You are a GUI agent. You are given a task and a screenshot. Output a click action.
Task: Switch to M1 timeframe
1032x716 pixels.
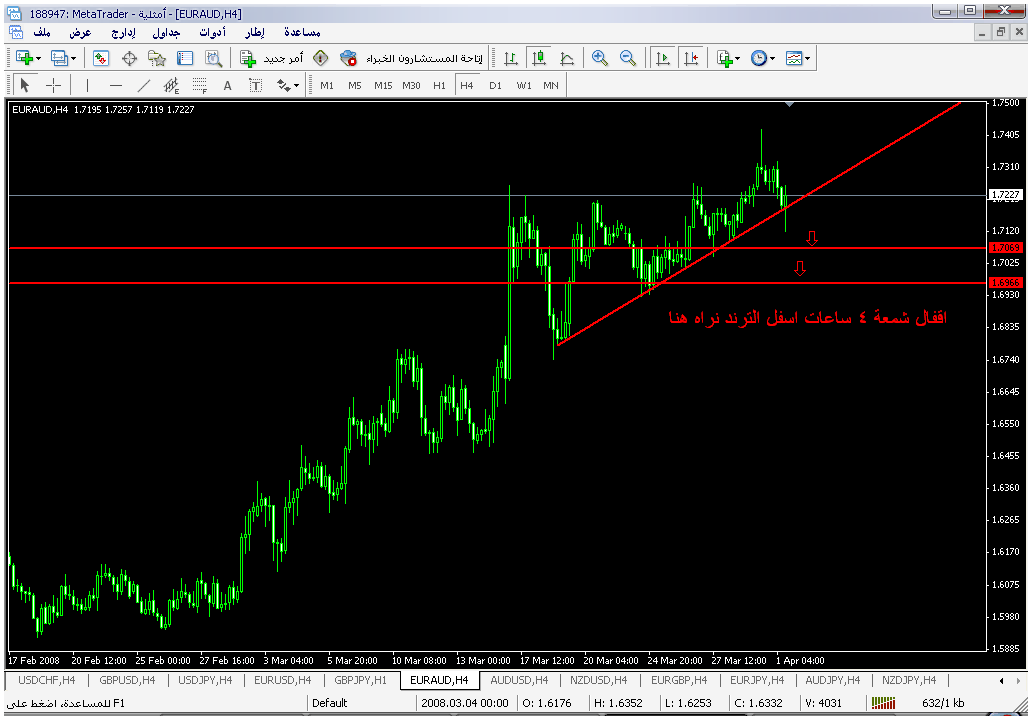coord(326,85)
